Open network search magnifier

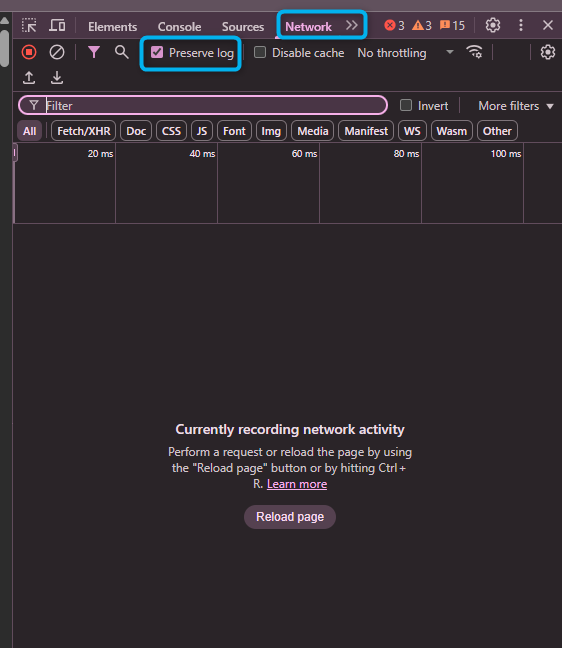coord(121,52)
